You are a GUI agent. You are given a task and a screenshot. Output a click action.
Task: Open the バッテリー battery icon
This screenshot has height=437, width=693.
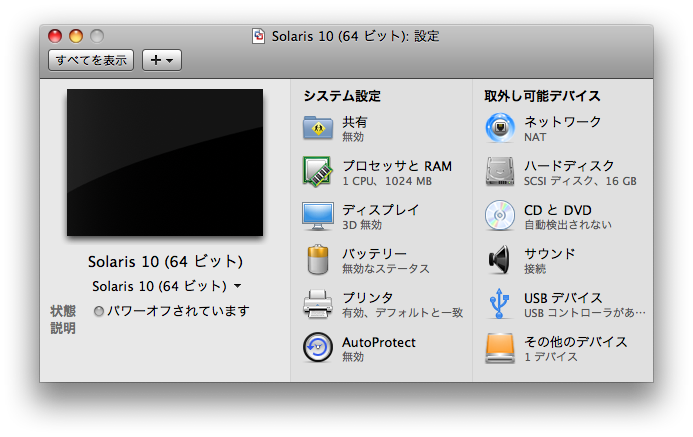tap(317, 259)
